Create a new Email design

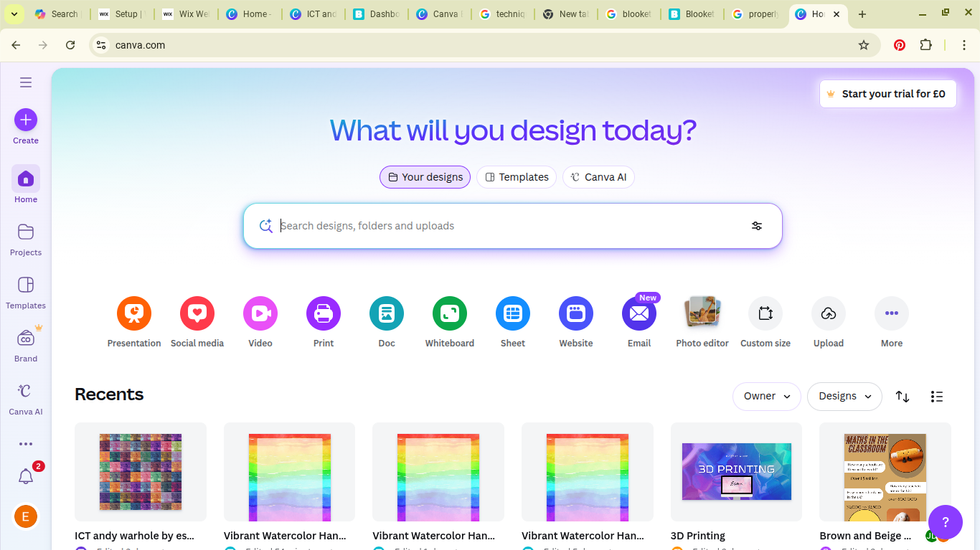pos(639,322)
